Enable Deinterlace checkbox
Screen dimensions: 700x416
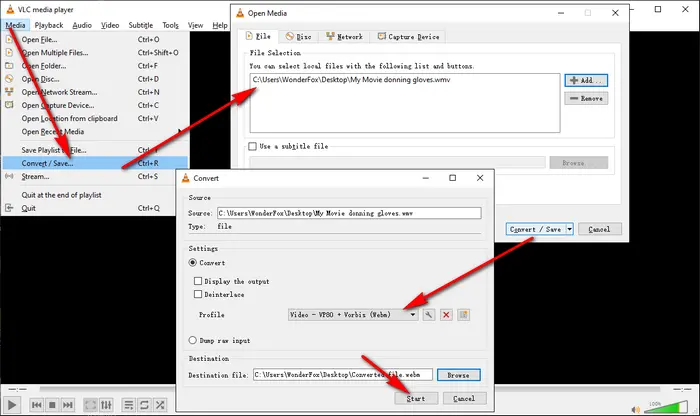click(x=198, y=294)
